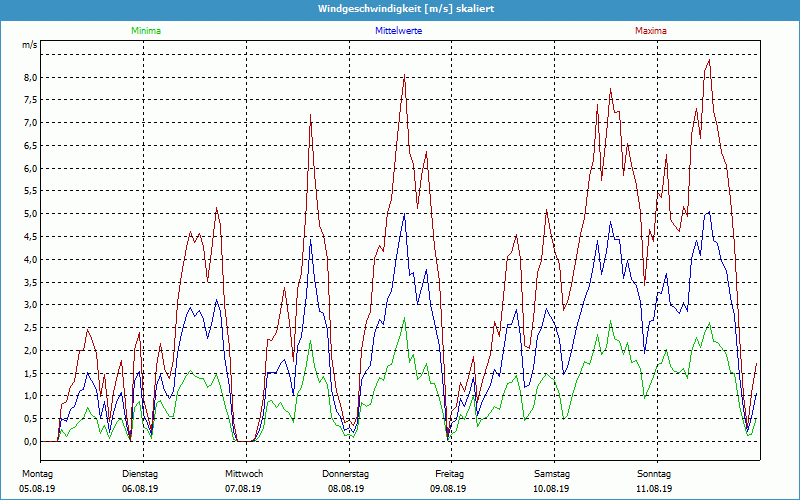The height and width of the screenshot is (500, 800).
Task: Click the 'm/s' axis unit label
Action: point(30,45)
